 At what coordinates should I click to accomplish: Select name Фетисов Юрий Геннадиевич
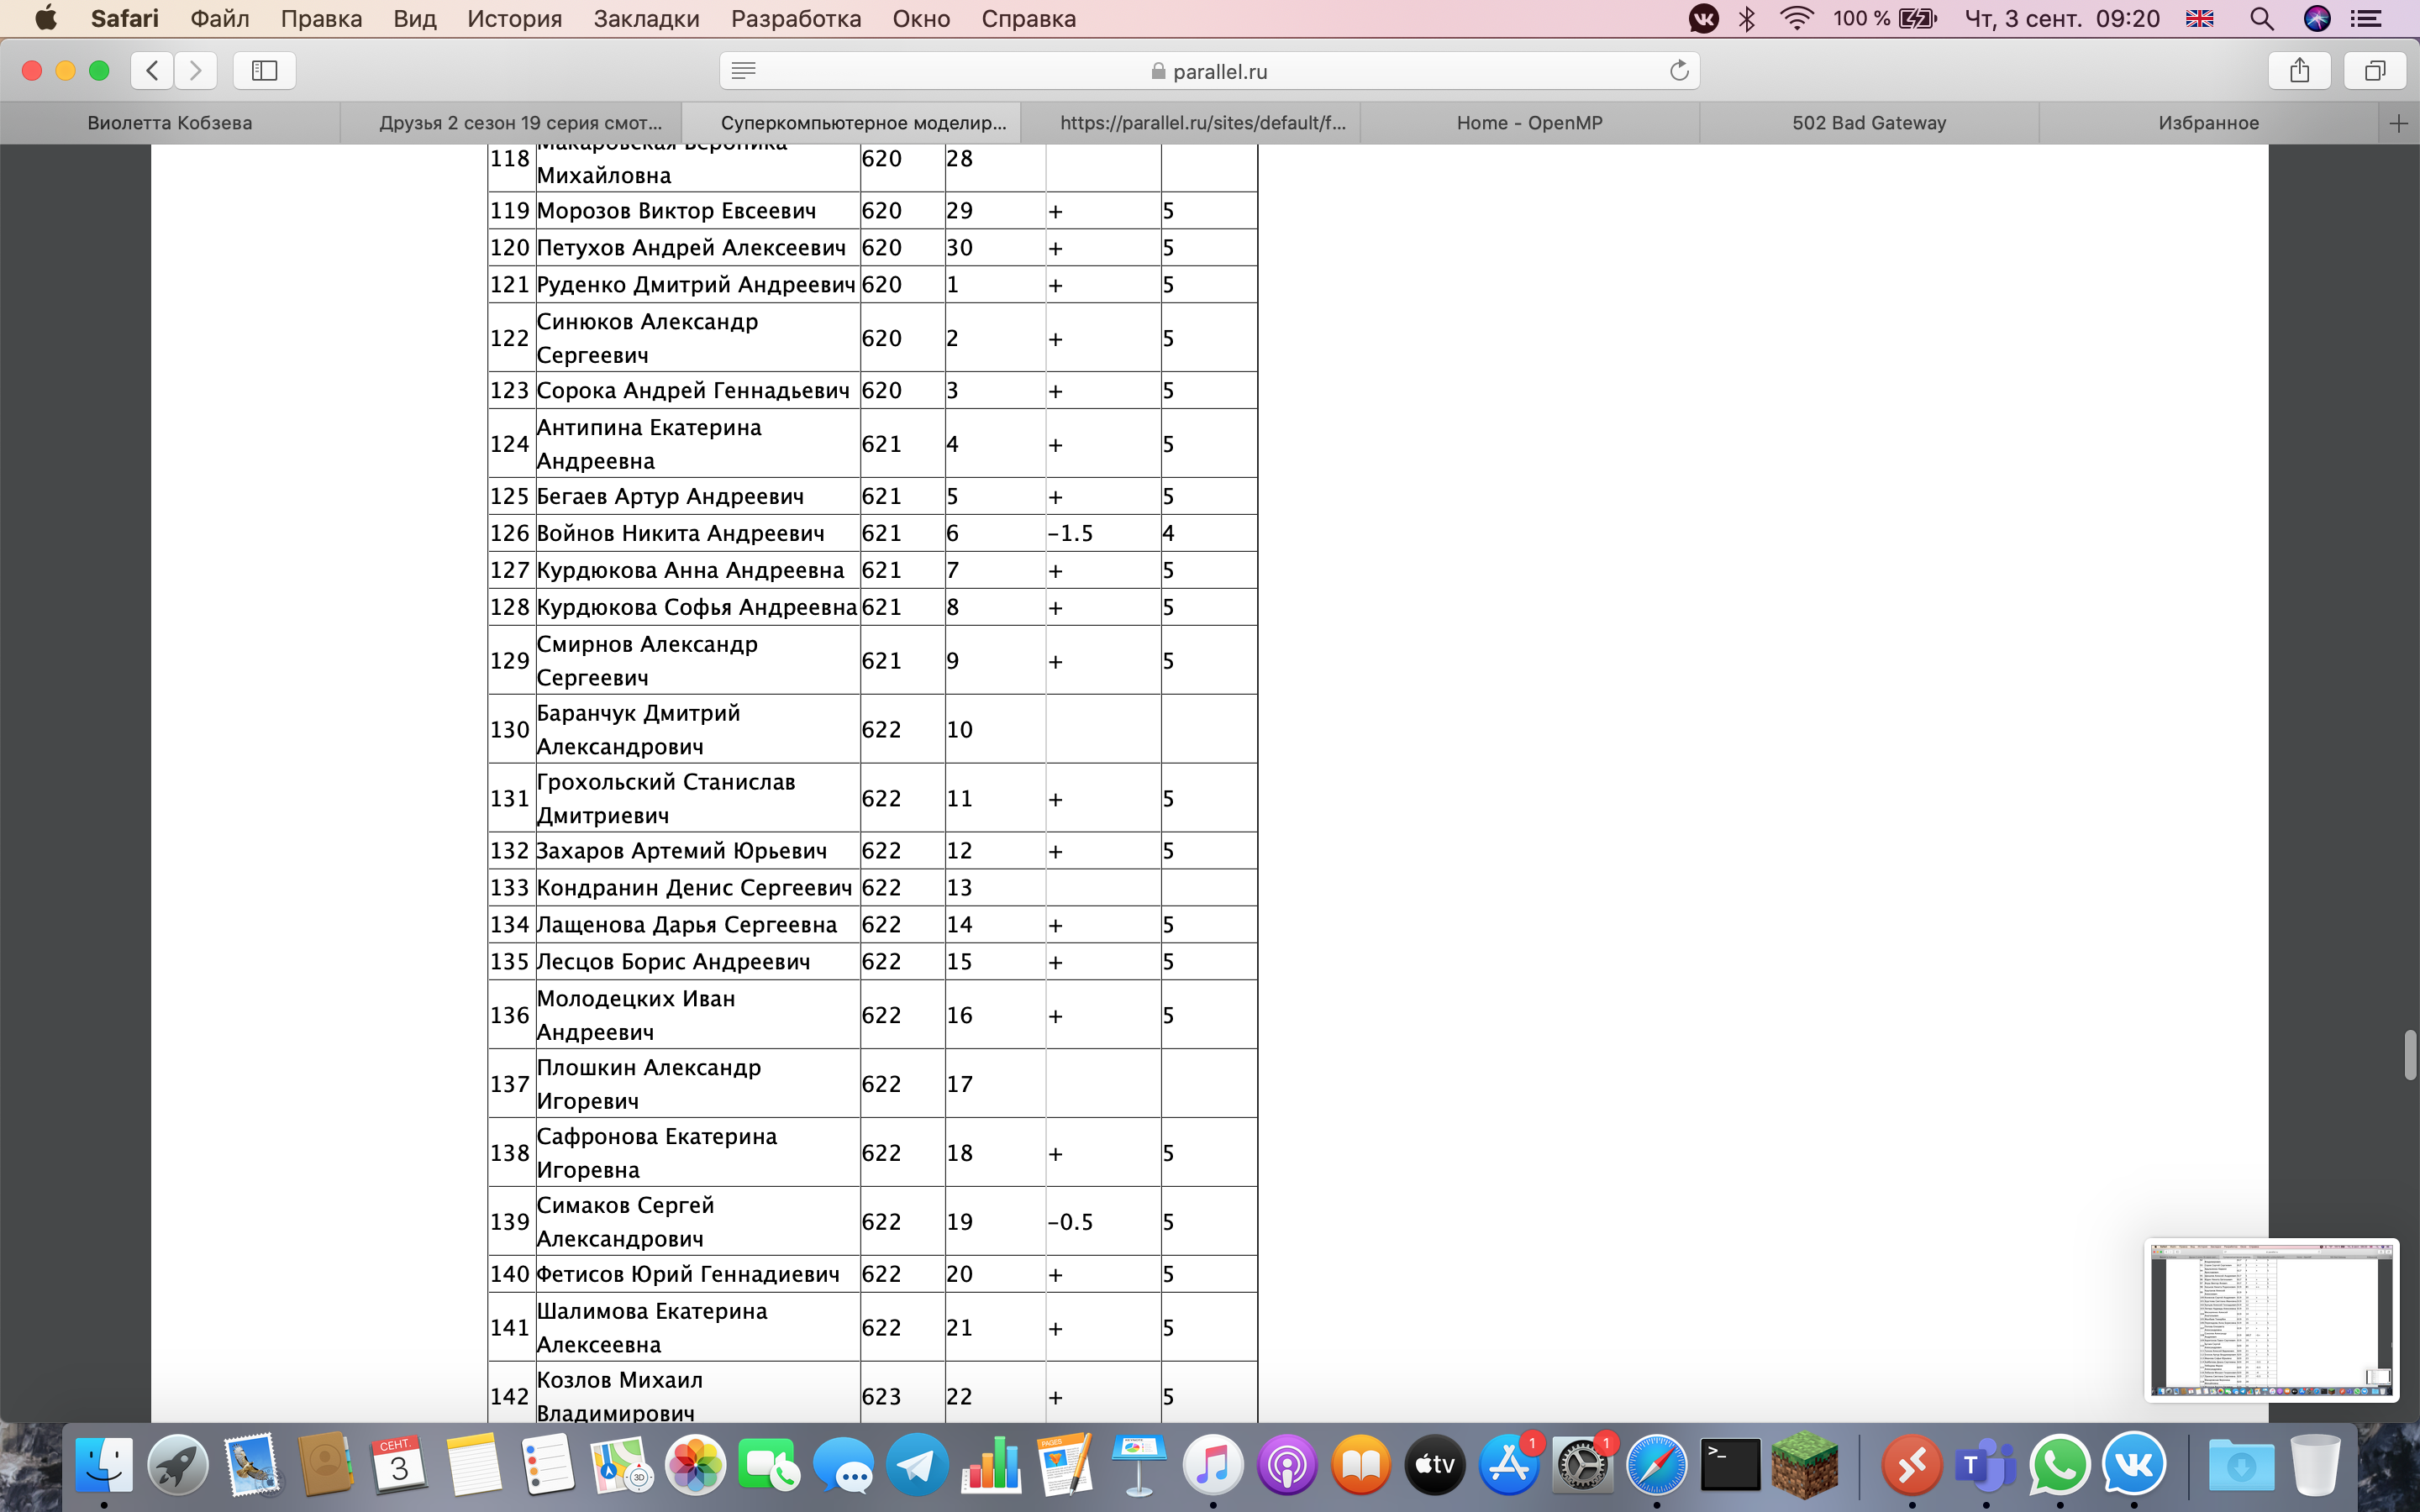point(688,1274)
